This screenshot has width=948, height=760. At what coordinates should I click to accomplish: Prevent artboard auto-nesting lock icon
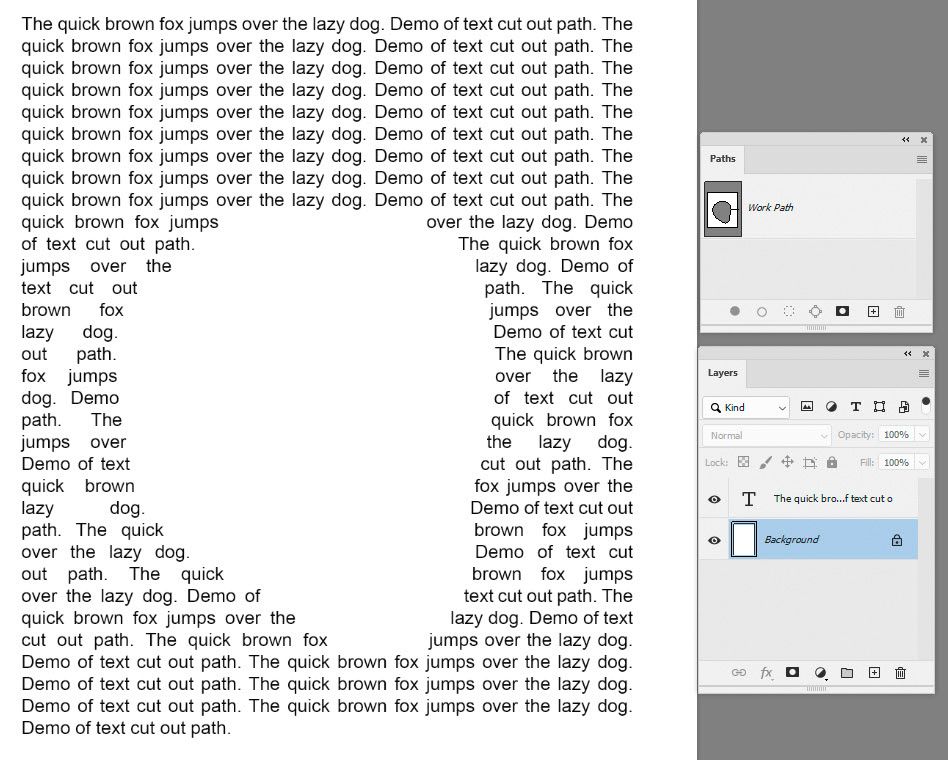point(810,463)
